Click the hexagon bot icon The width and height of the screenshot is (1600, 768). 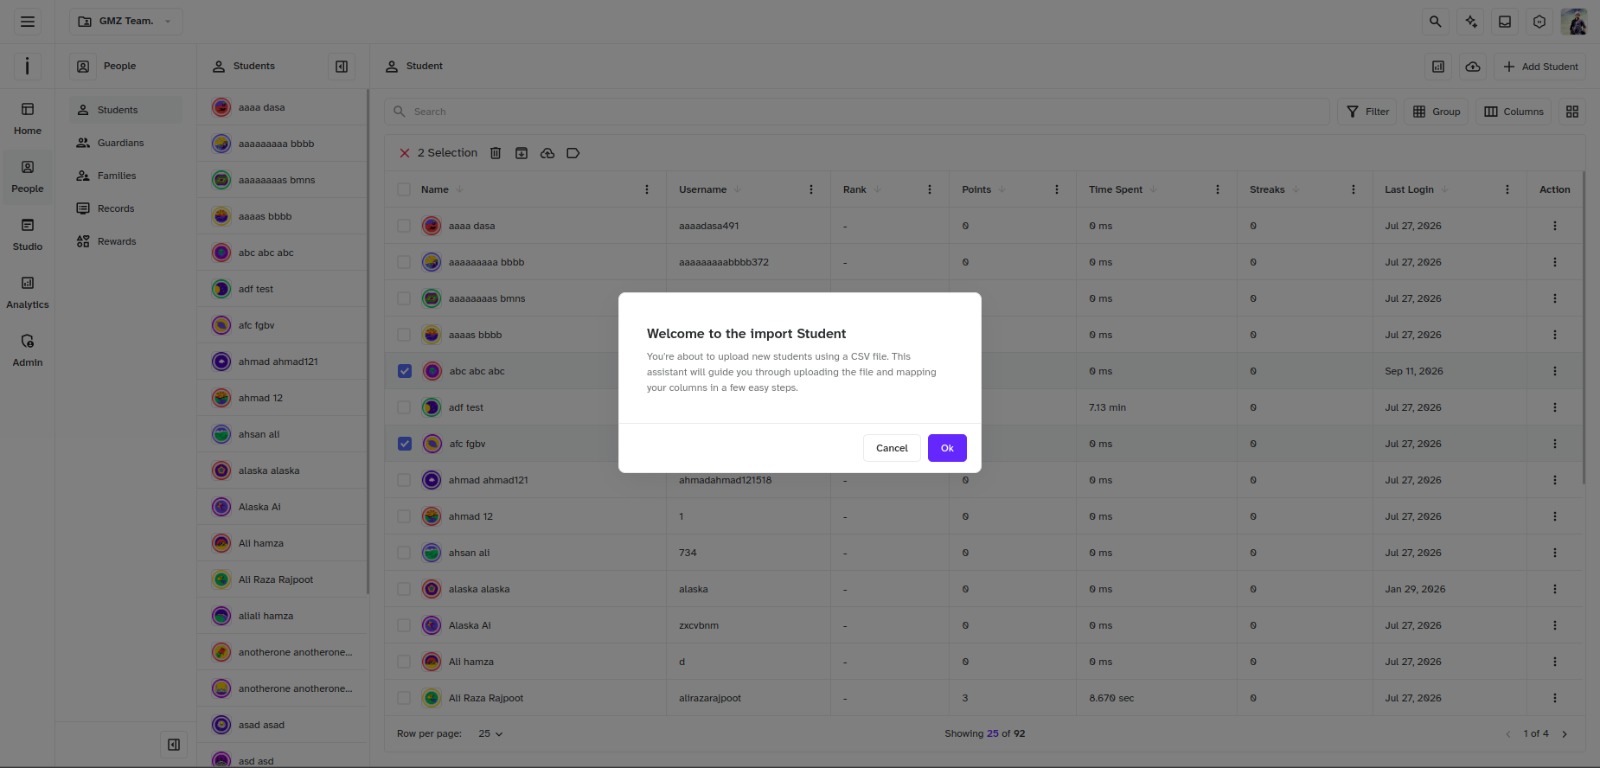(x=1539, y=21)
